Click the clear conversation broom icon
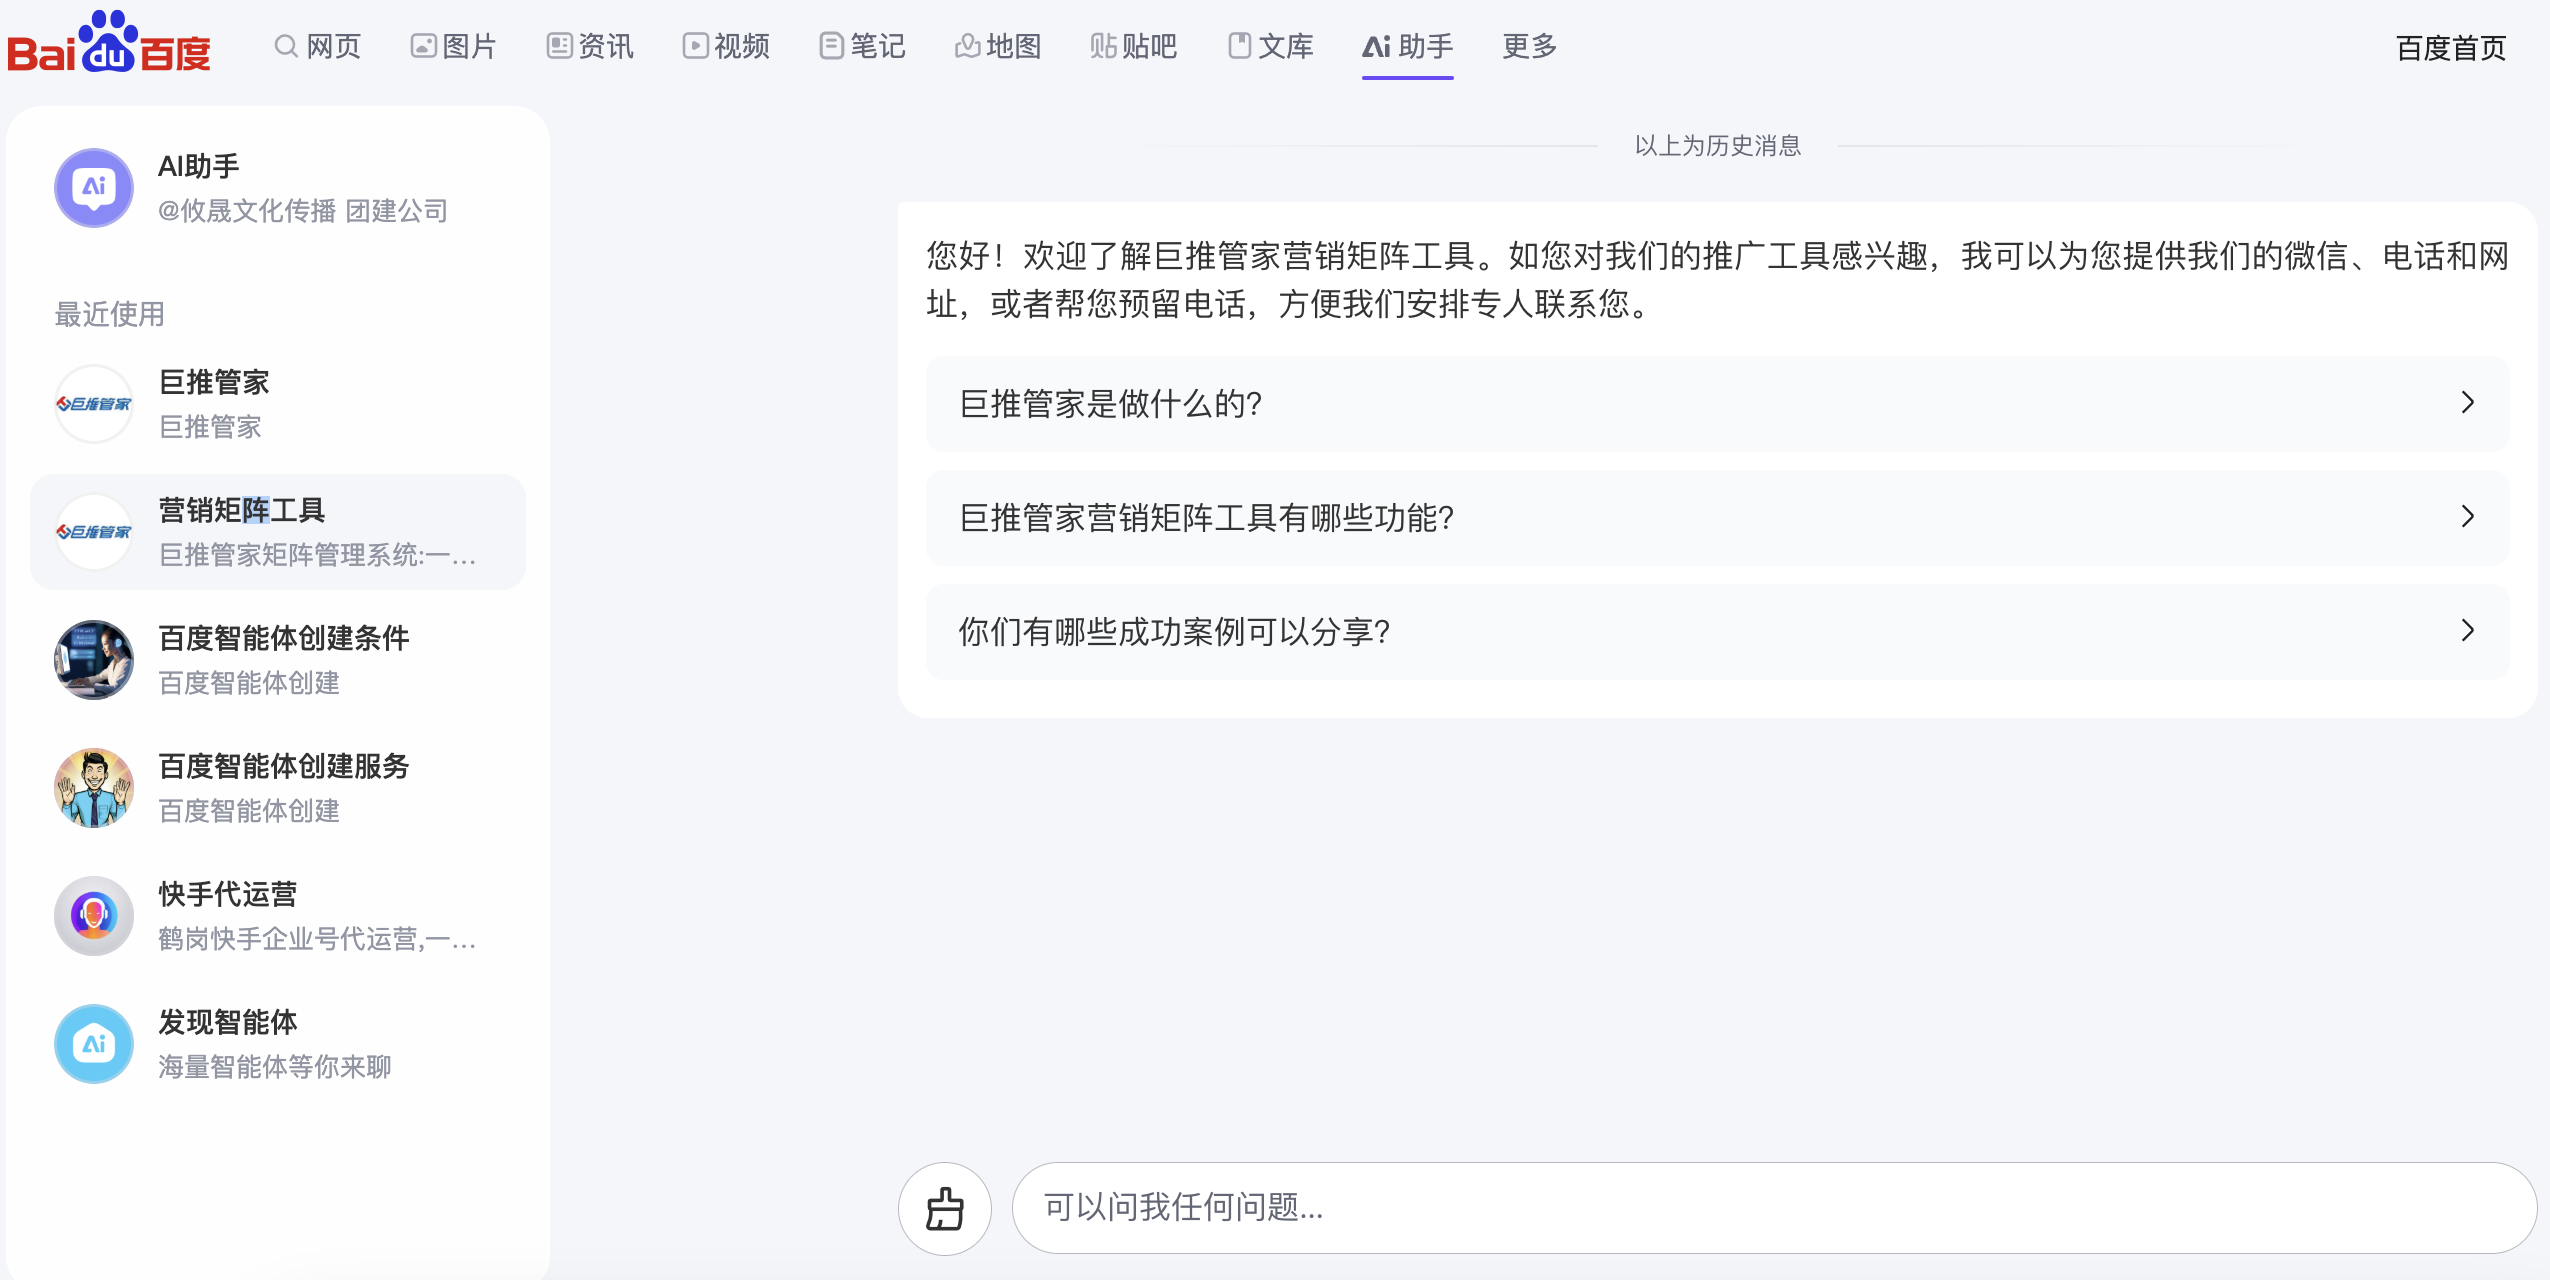 click(944, 1208)
